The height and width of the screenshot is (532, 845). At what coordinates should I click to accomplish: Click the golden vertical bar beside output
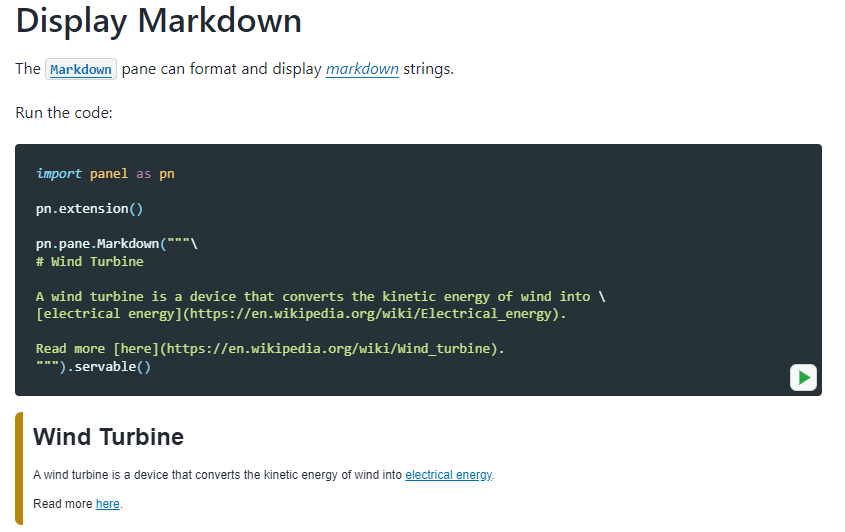point(19,468)
